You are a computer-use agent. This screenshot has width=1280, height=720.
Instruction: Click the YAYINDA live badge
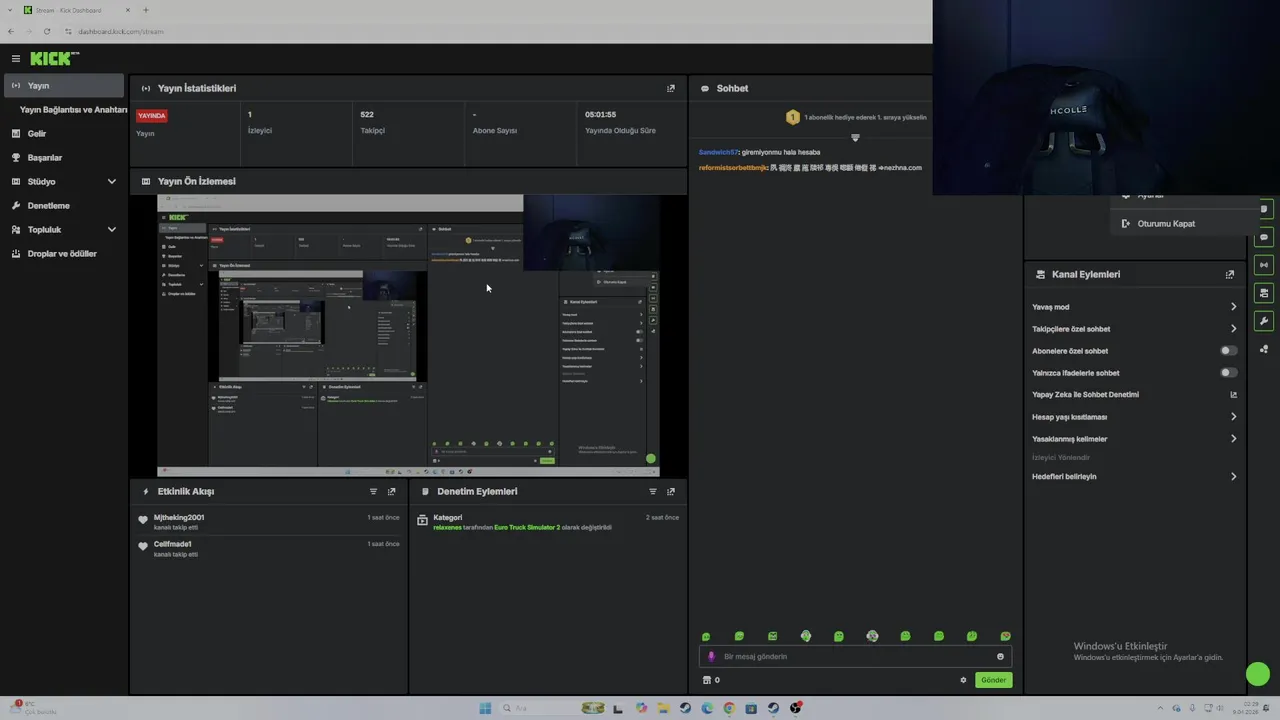[x=152, y=115]
